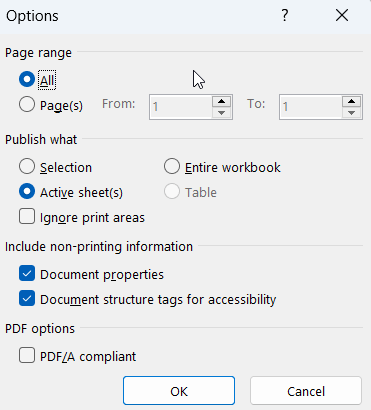Click the From page number field
Viewport: 371px width, 410px height.
pyautogui.click(x=181, y=107)
